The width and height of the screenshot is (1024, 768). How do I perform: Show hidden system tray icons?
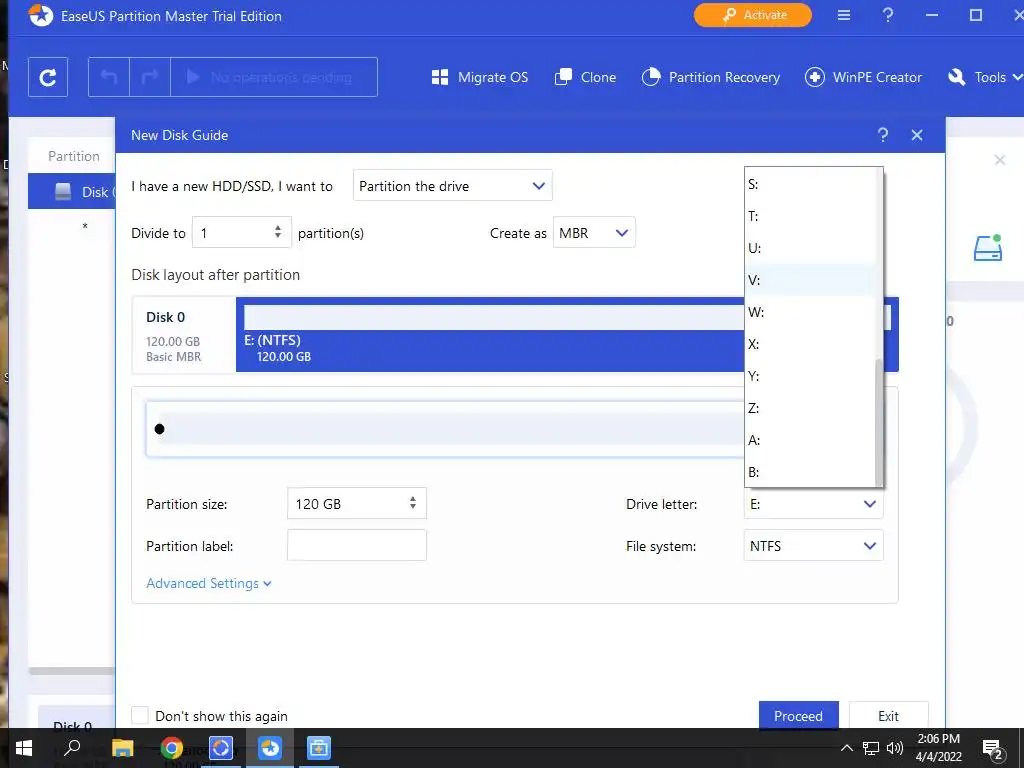click(846, 748)
